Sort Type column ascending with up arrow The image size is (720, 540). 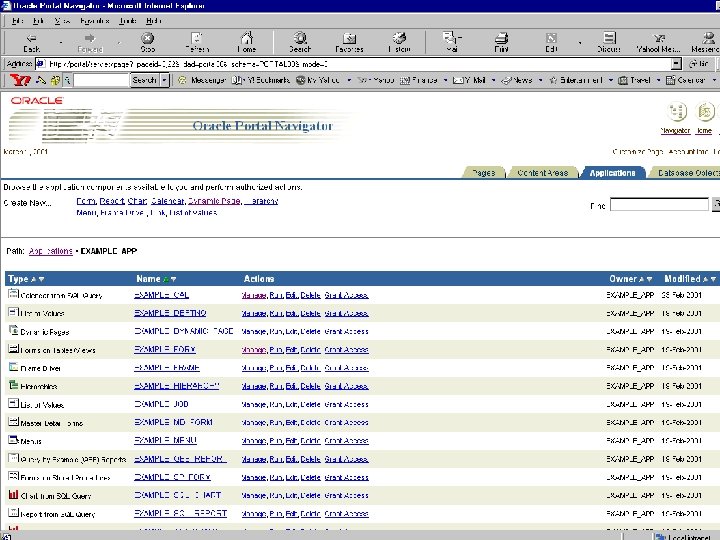click(x=34, y=279)
